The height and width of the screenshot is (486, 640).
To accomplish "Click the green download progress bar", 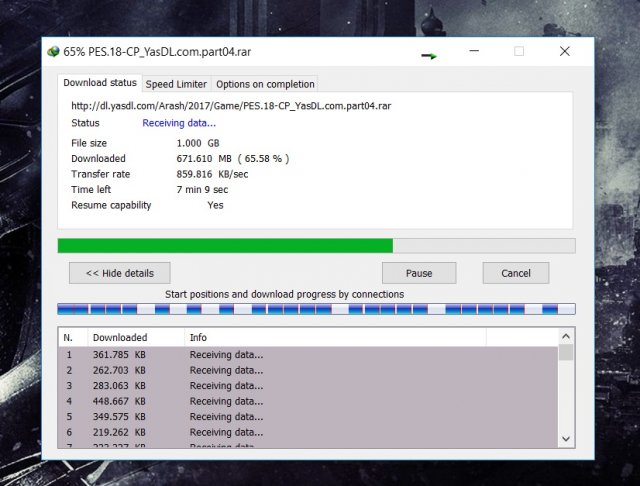I will (316, 246).
